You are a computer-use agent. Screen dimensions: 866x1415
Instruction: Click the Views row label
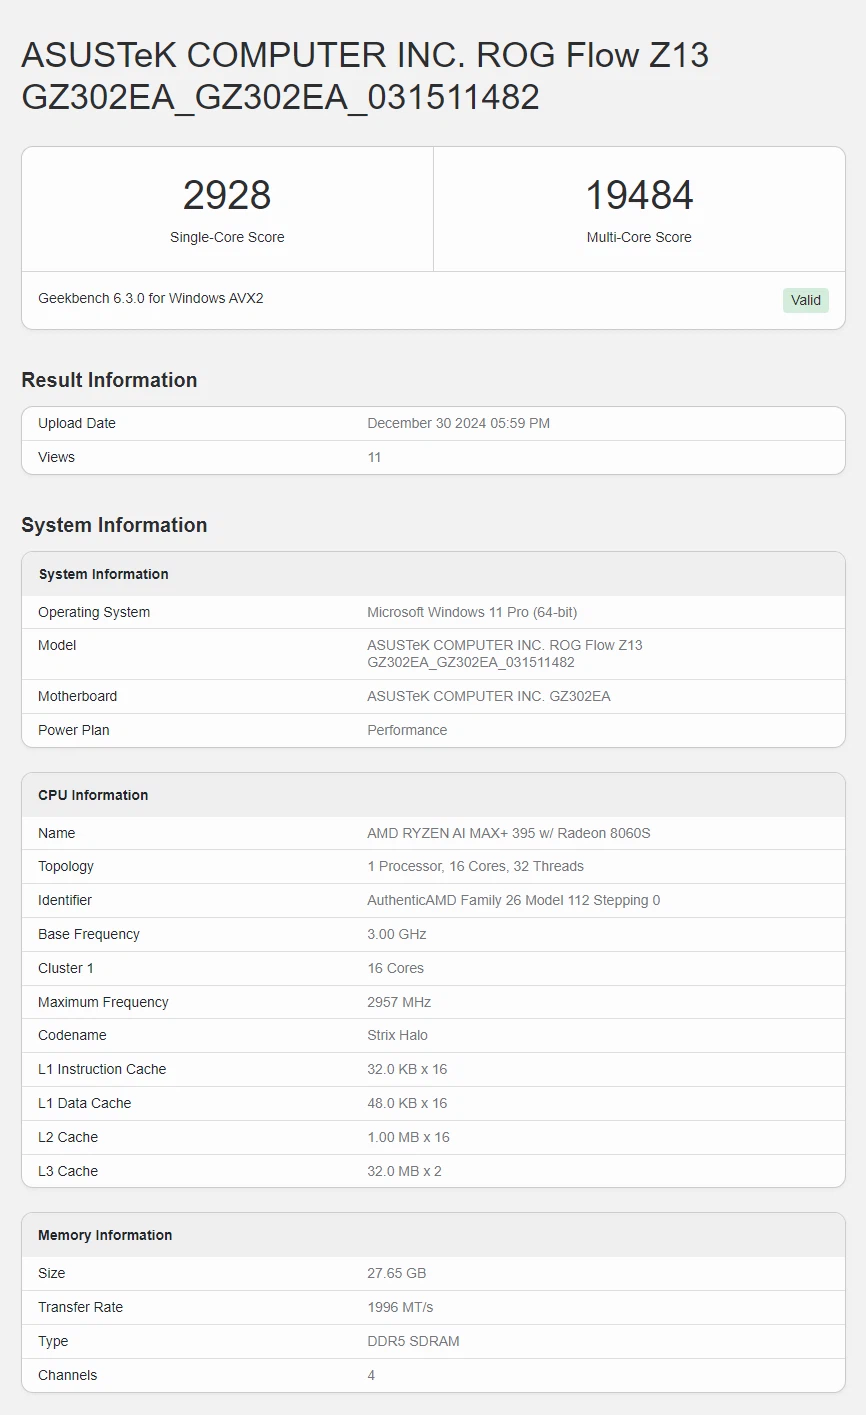coord(56,457)
